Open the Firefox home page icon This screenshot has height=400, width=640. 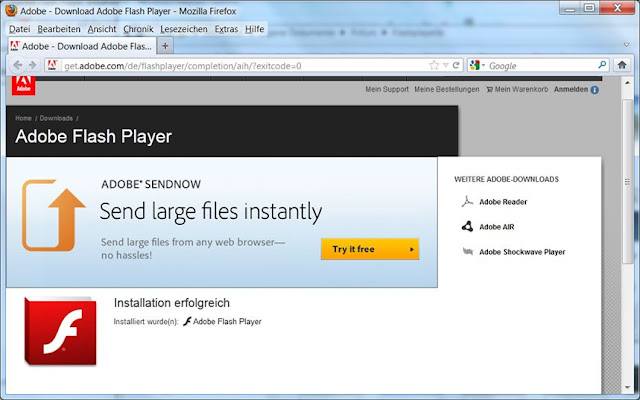[x=622, y=65]
